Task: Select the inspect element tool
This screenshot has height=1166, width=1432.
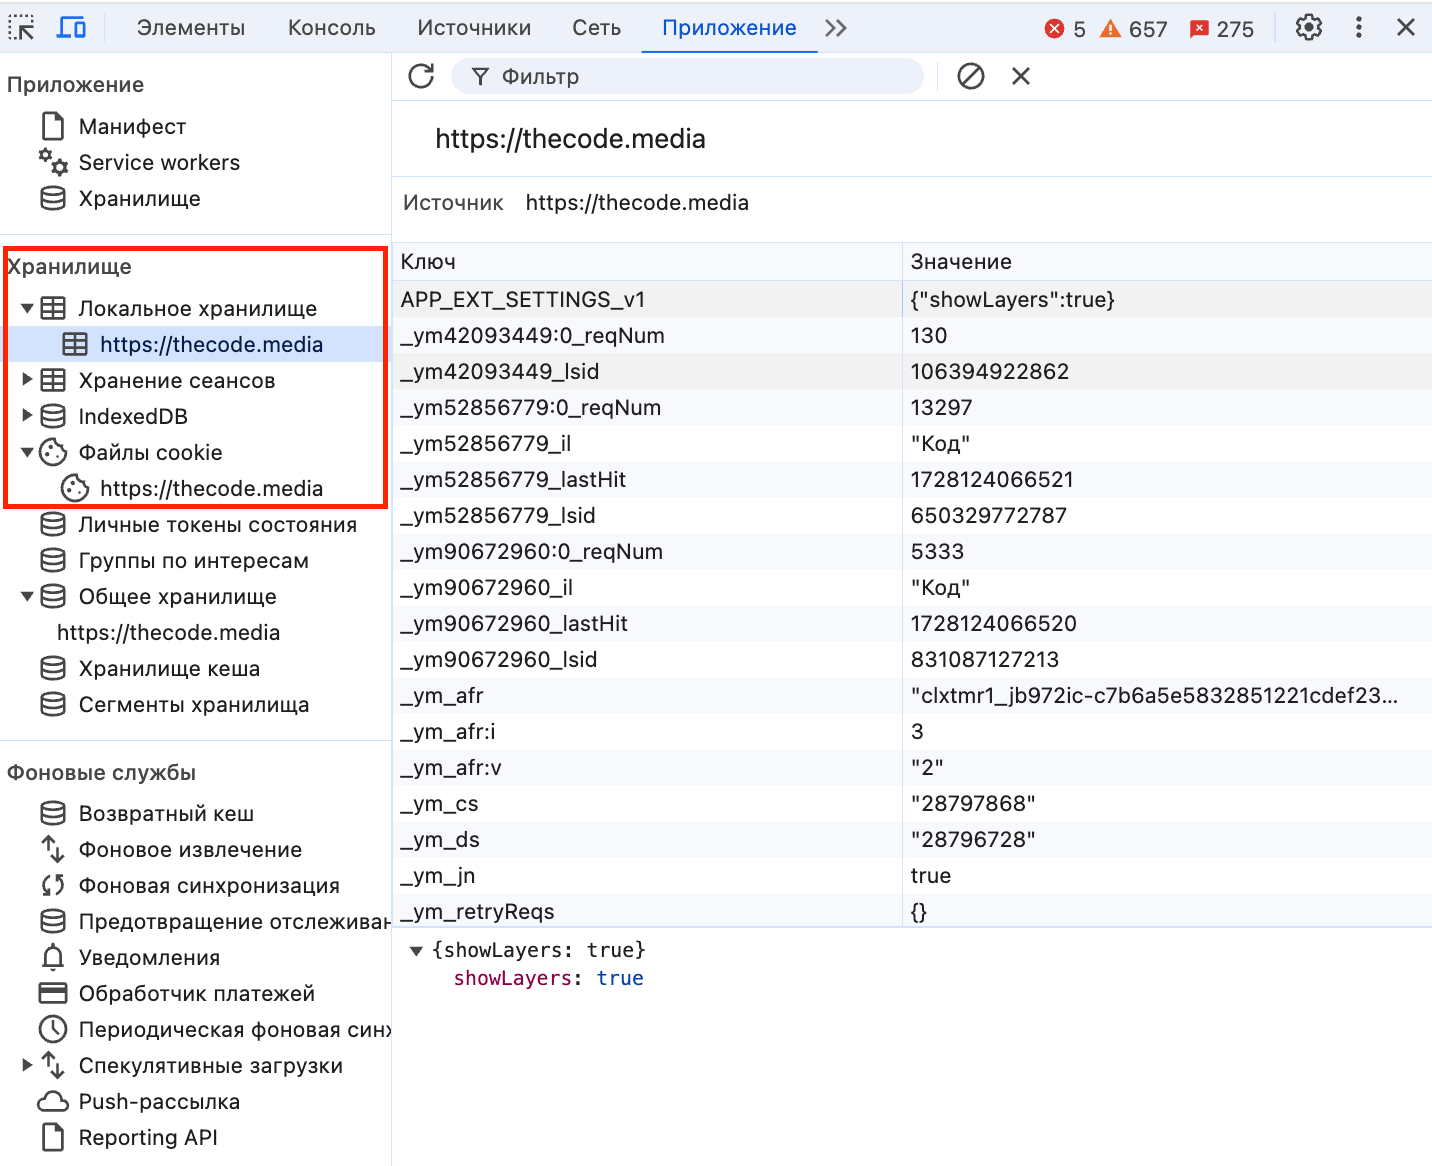Action: pos(21,27)
